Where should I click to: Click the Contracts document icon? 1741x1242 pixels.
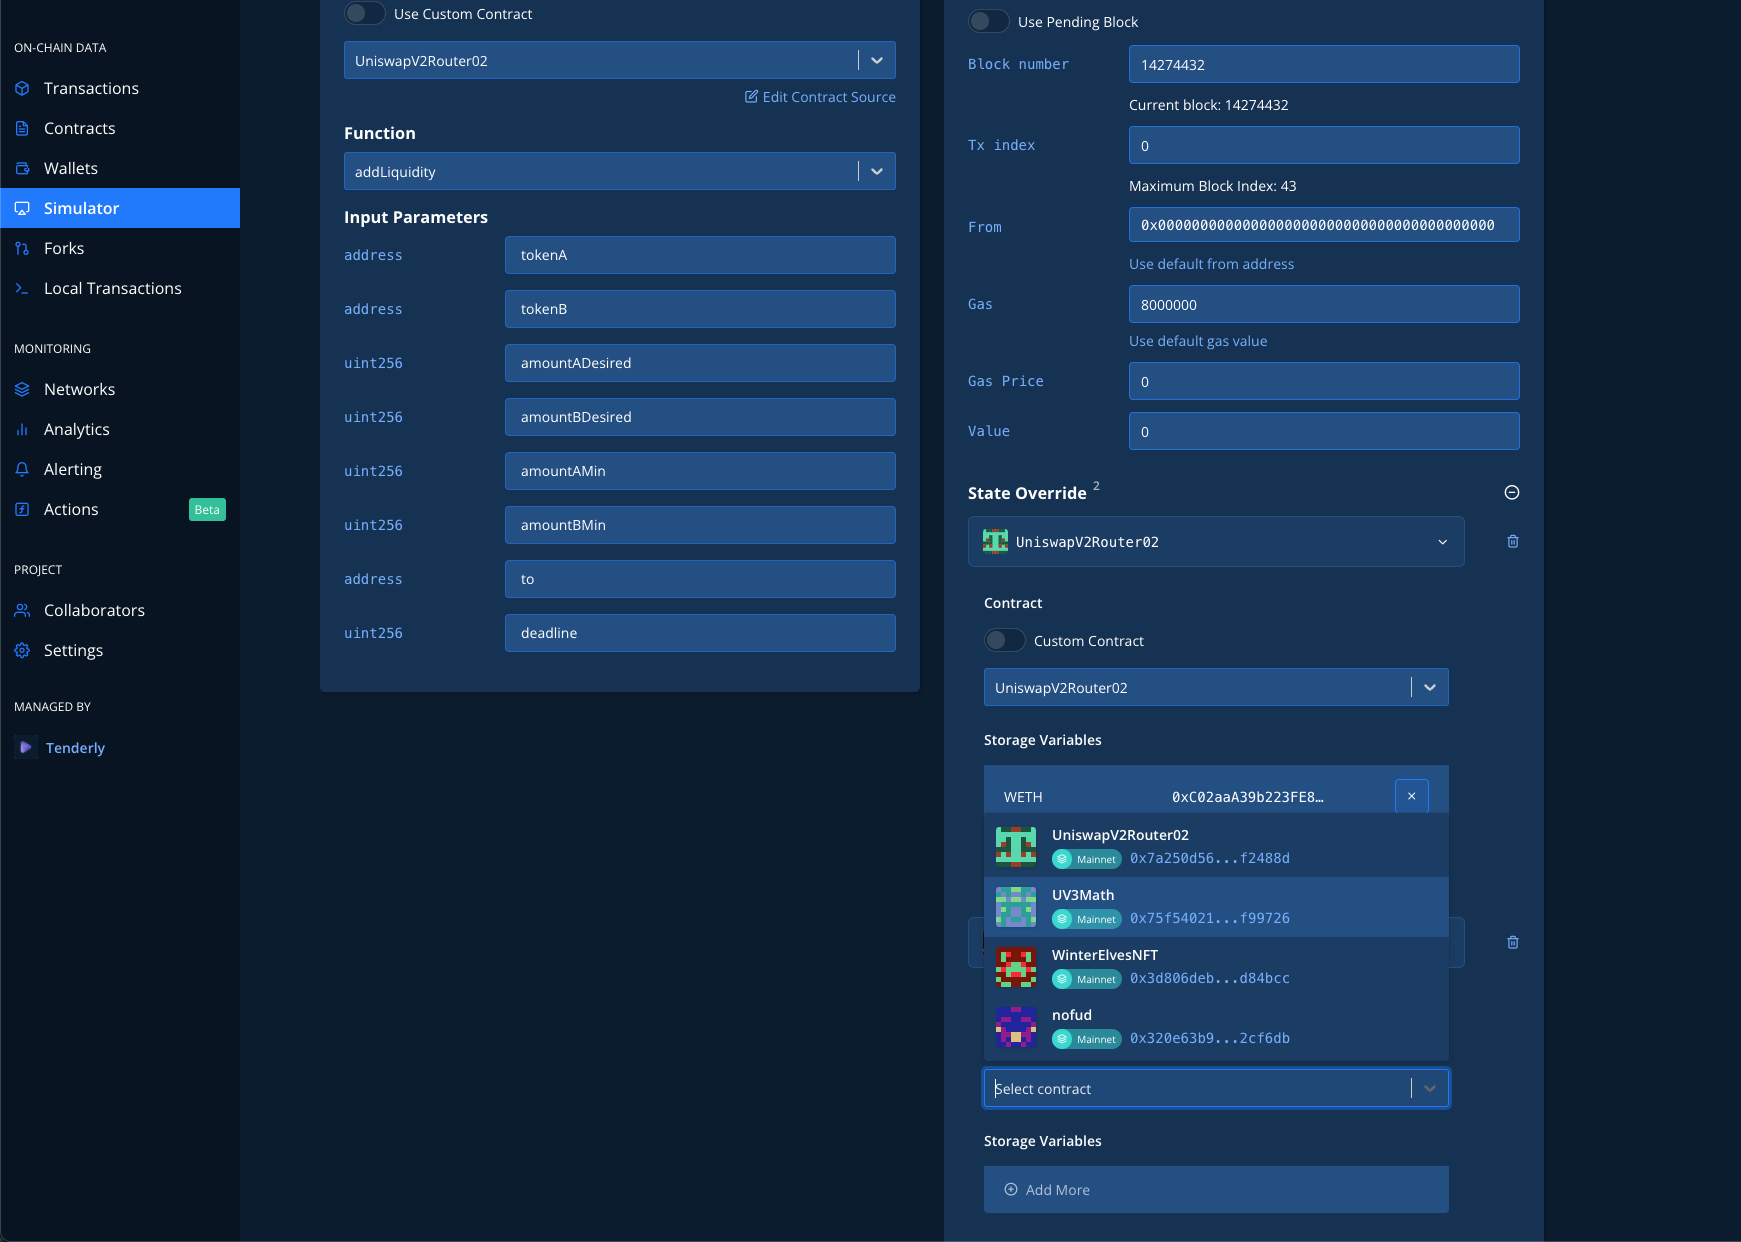click(x=22, y=128)
